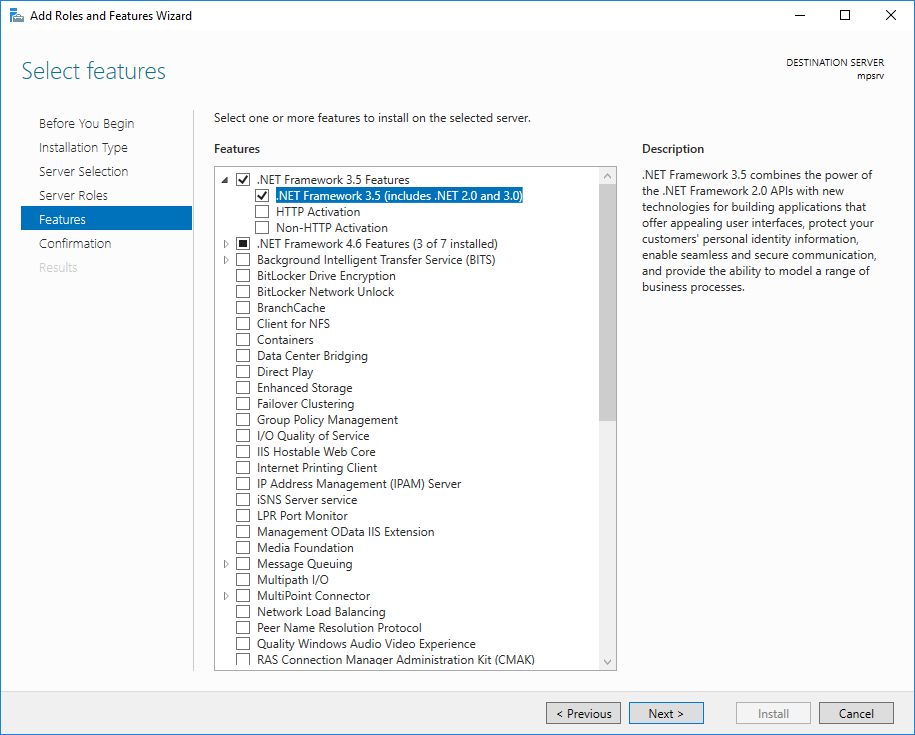This screenshot has height=735, width=915.
Task: Check the IIS Hostable Web Core box
Action: 243,452
